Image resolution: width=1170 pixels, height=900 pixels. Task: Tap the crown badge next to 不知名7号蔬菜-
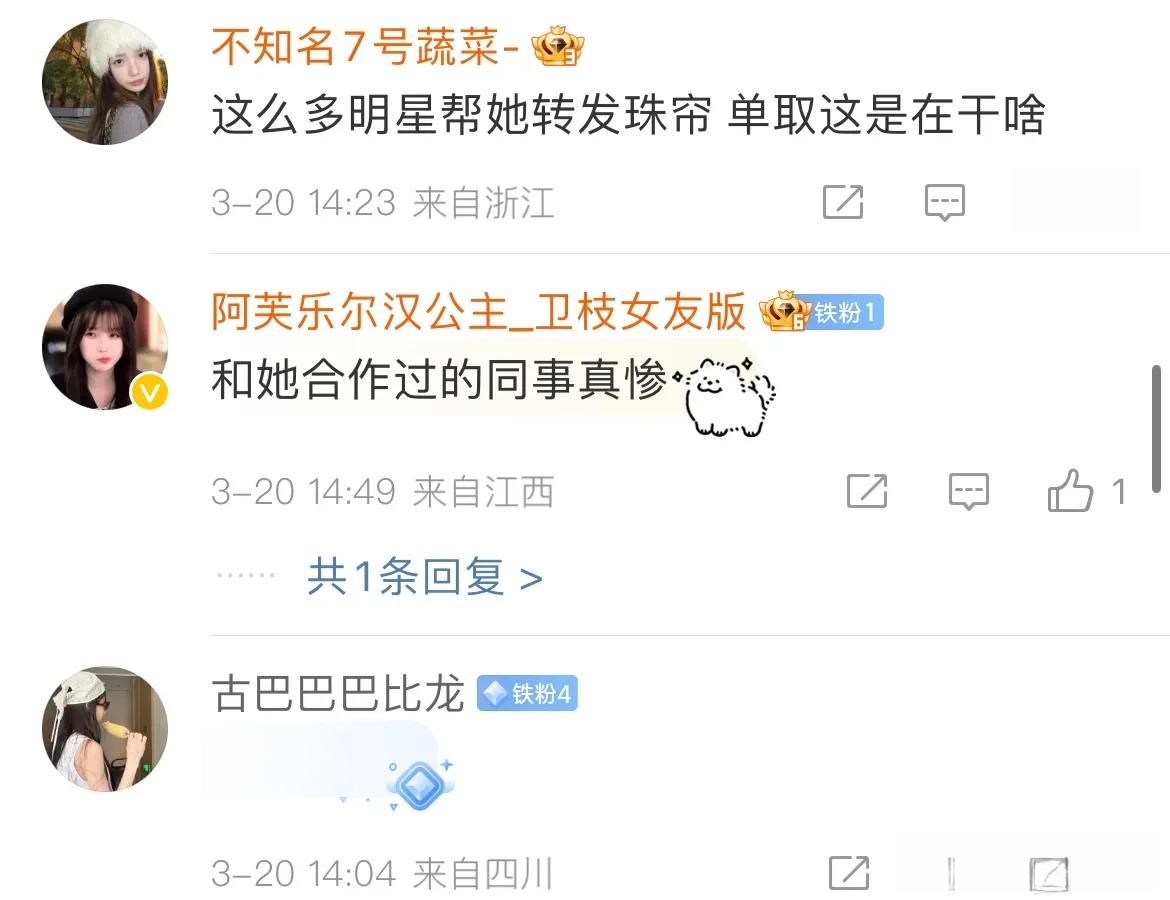click(x=557, y=46)
